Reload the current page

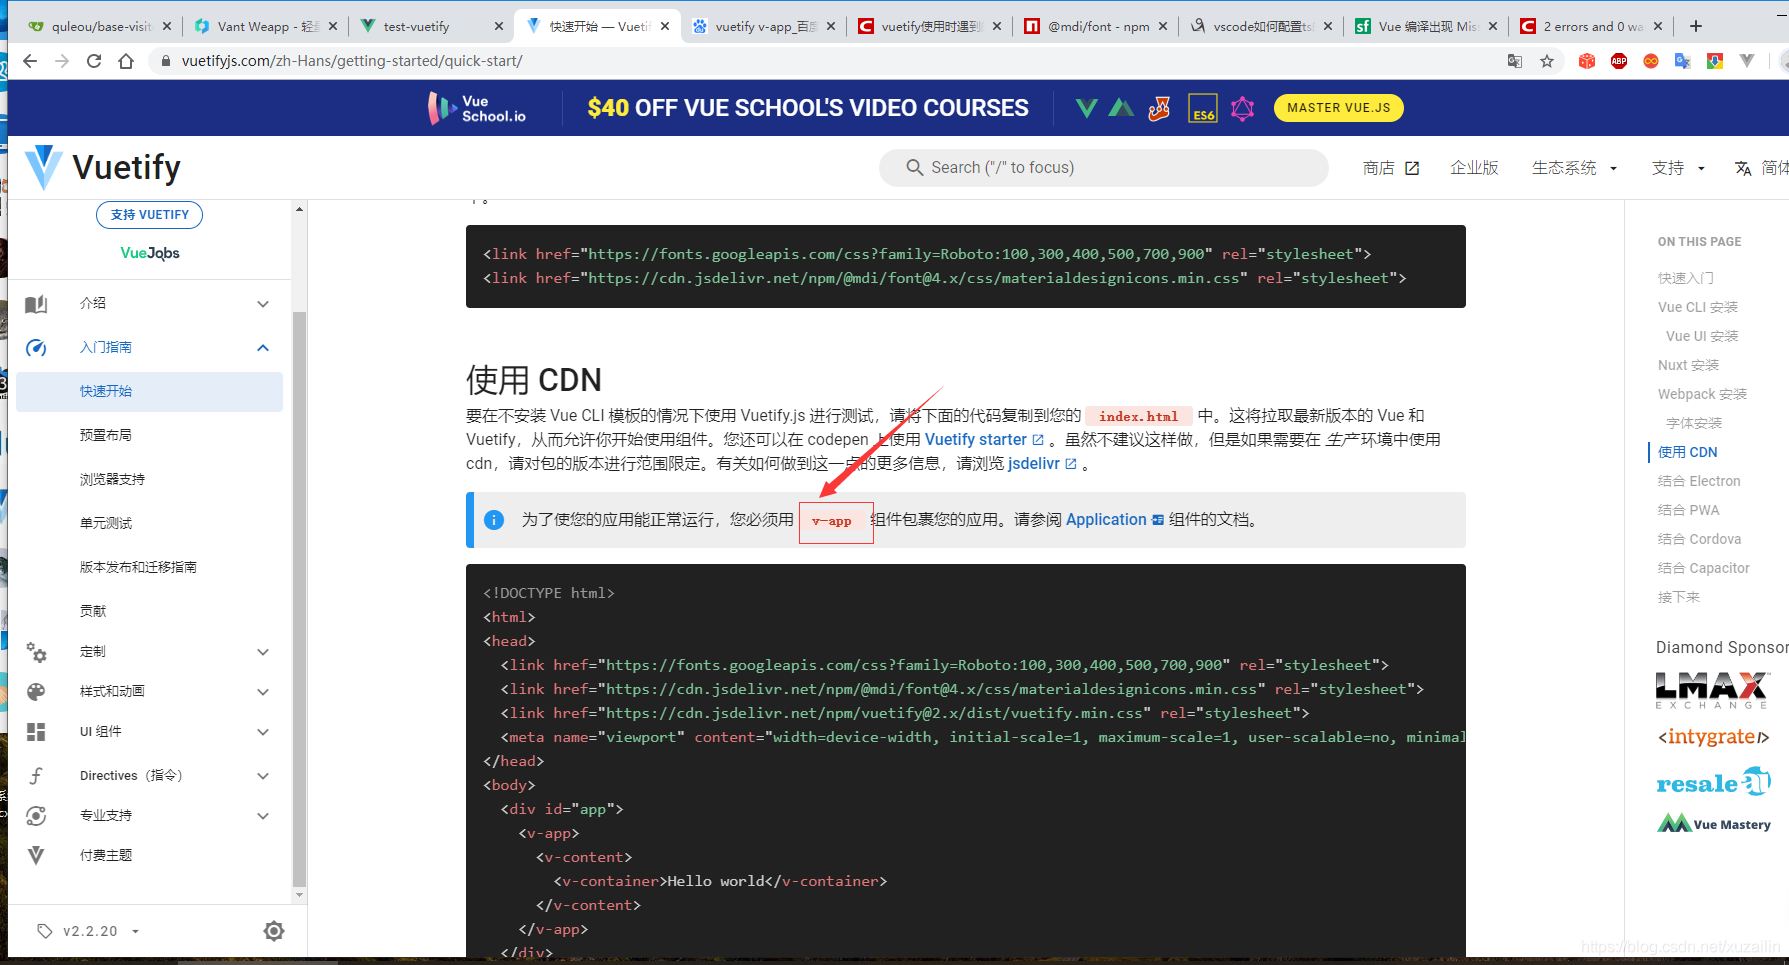[x=94, y=61]
